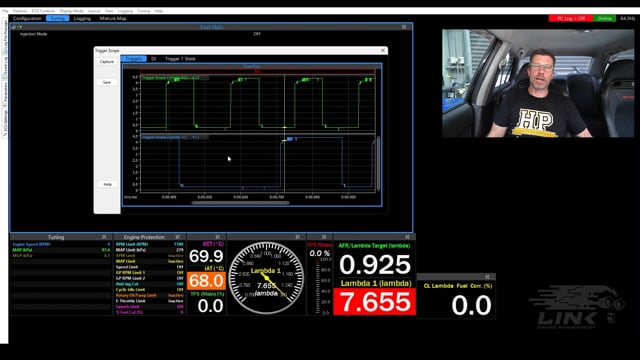Select the Triggers tab in Trigger Scope

point(134,59)
